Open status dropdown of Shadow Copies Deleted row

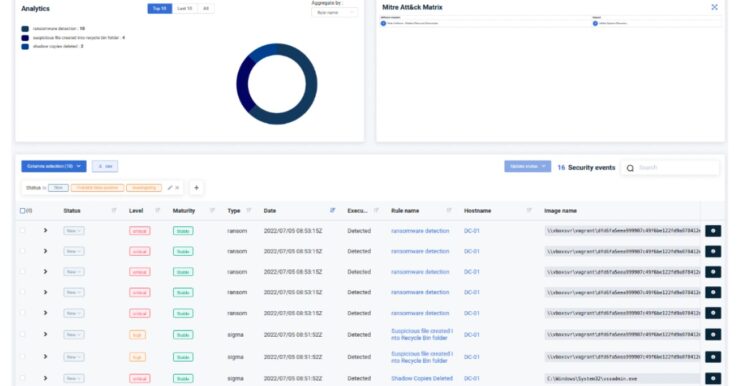coord(74,378)
